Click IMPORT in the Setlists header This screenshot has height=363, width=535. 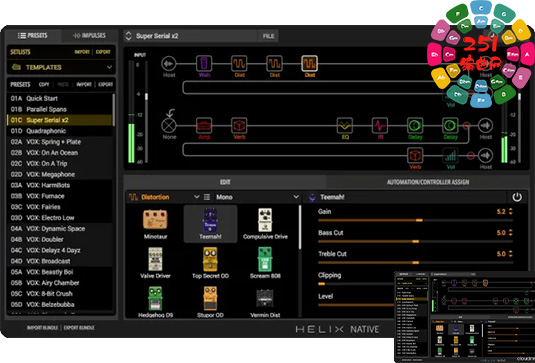click(x=82, y=52)
